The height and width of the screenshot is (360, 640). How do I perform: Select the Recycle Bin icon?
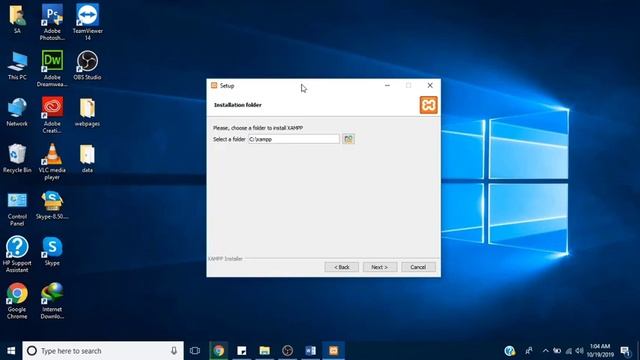tap(17, 158)
